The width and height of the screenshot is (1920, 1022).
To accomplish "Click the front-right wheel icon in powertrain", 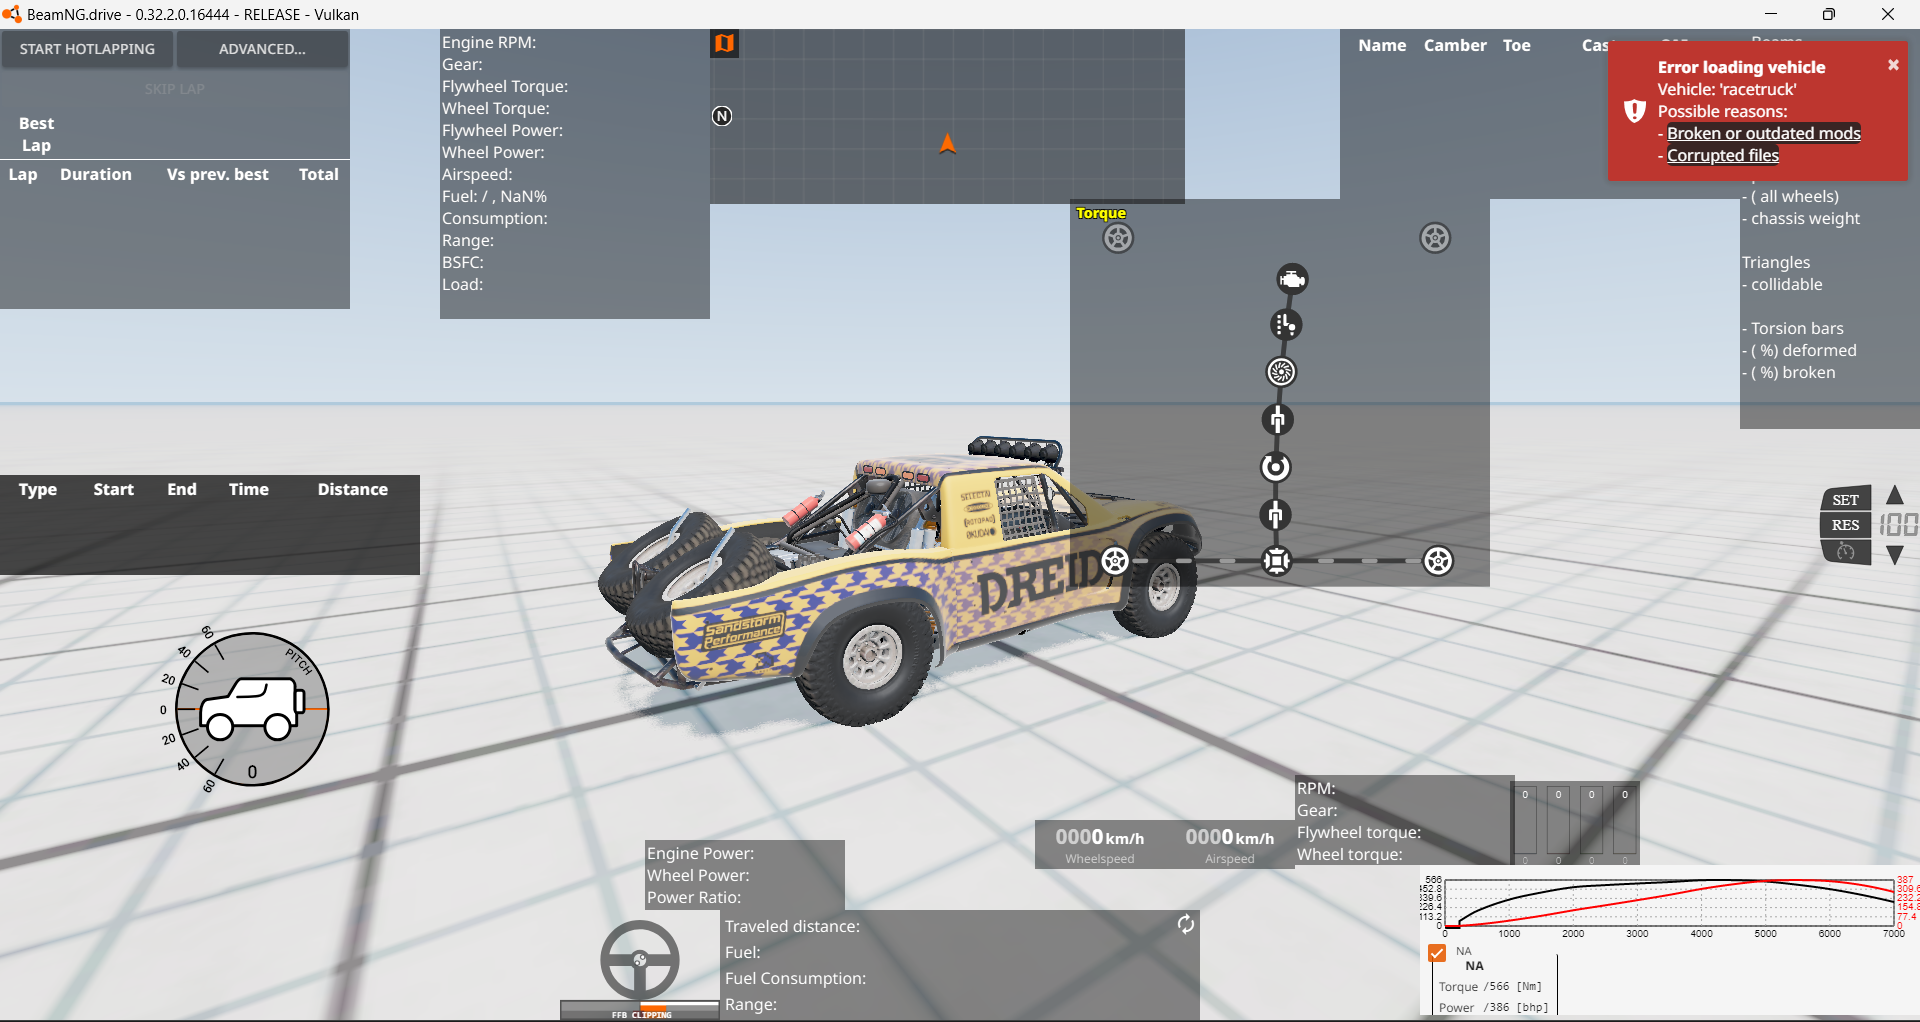I will (1435, 238).
